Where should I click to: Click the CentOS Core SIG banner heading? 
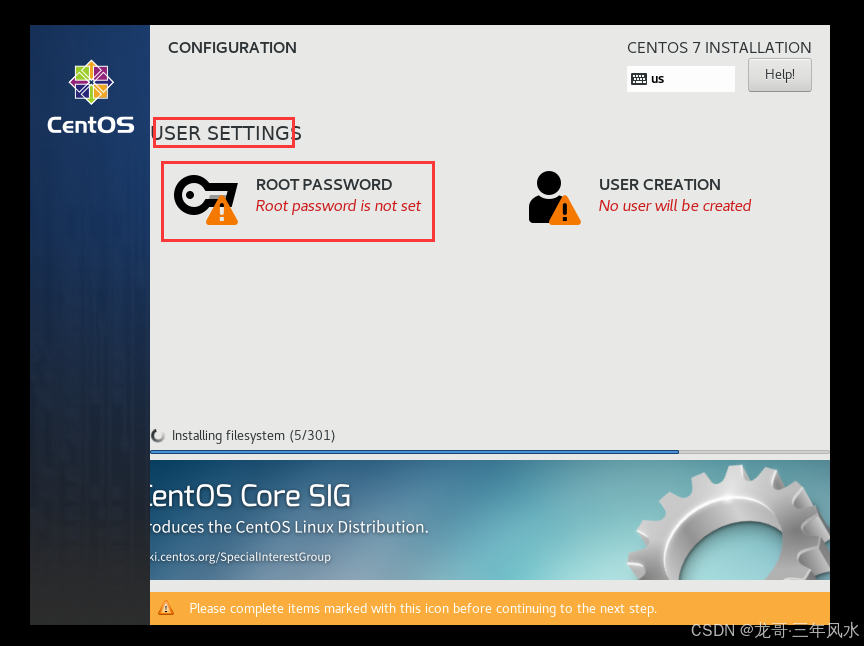250,496
